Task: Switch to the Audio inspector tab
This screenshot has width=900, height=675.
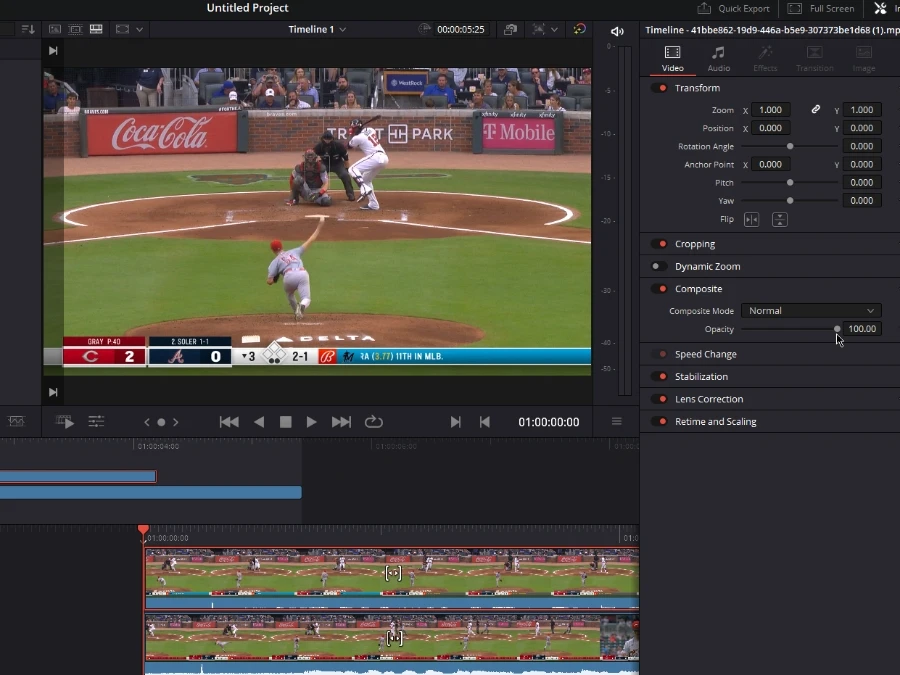Action: (x=719, y=59)
